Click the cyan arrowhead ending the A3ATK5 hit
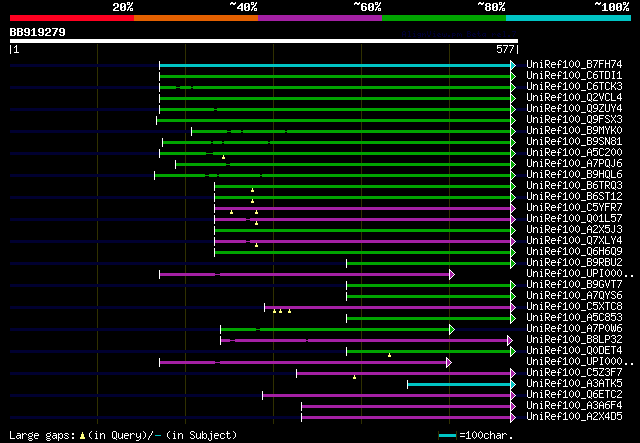This screenshot has width=640, height=443. (x=513, y=385)
